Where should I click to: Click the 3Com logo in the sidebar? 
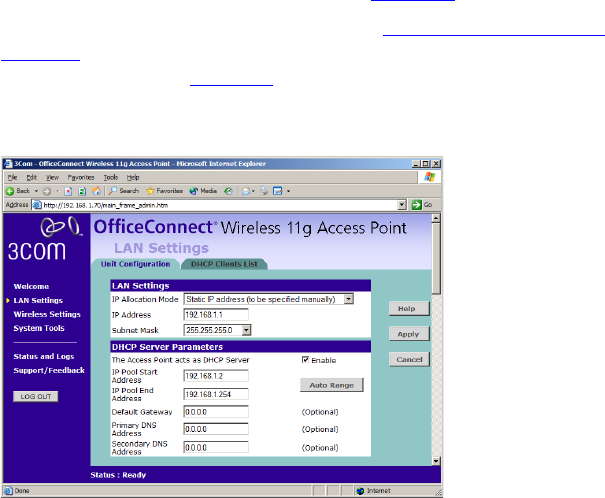pyautogui.click(x=46, y=239)
